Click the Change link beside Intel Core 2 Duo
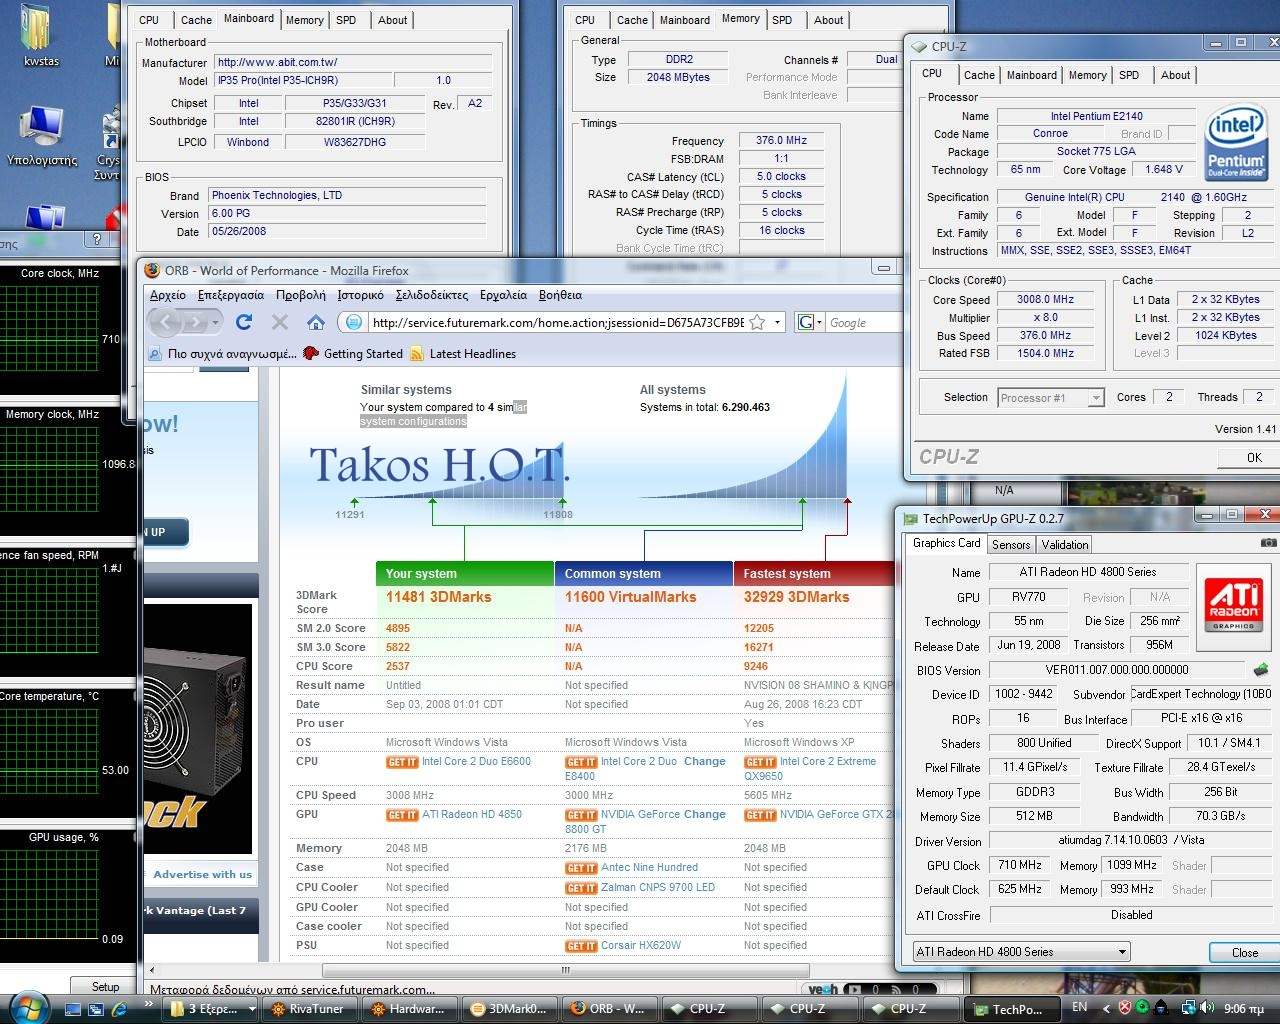This screenshot has height=1024, width=1280. (705, 761)
